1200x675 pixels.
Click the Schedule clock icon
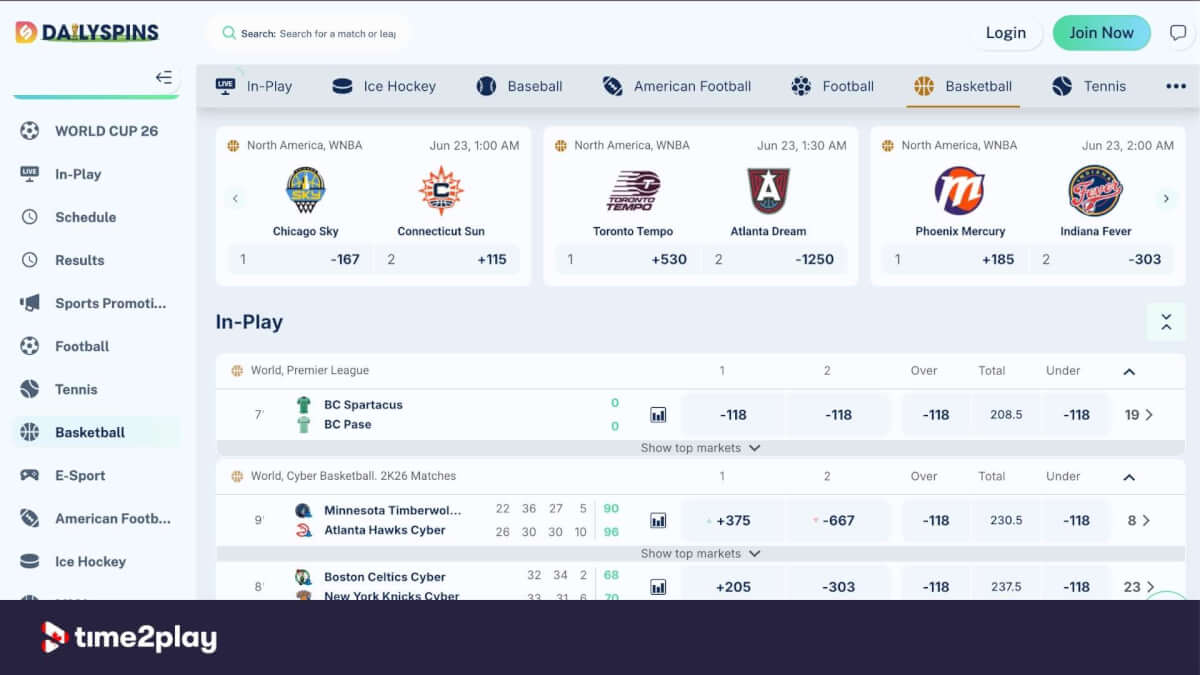(x=30, y=217)
